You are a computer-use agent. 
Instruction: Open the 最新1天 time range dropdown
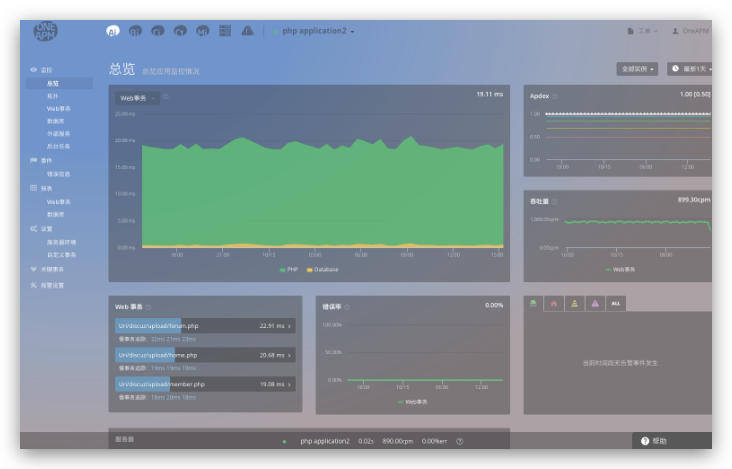(690, 69)
